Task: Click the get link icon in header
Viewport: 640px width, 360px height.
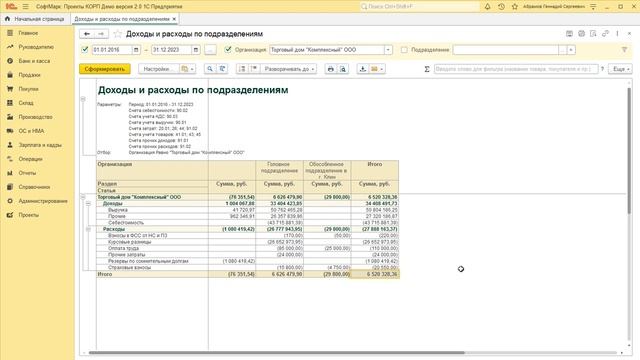Action: [605, 33]
